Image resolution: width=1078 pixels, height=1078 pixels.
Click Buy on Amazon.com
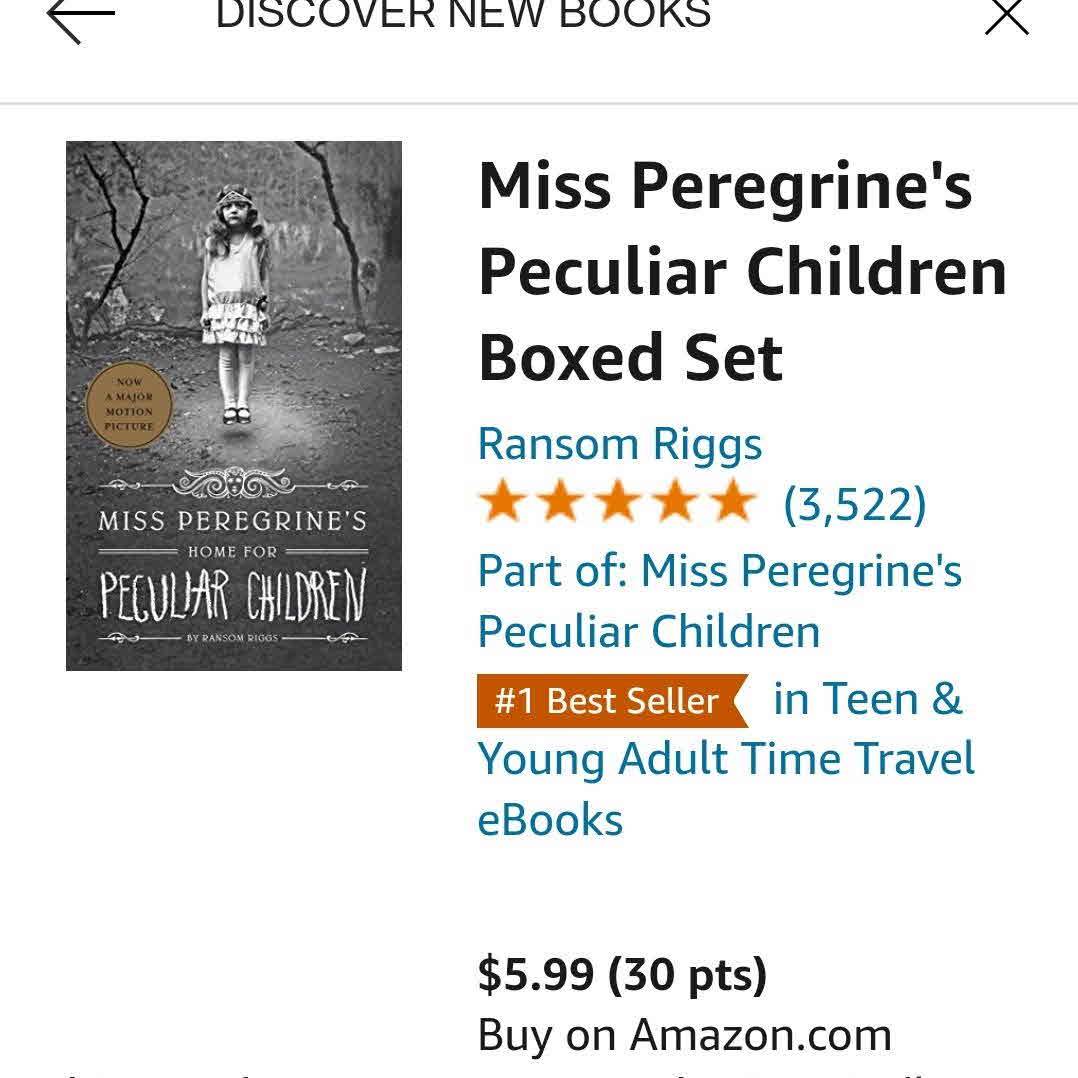click(x=684, y=1035)
